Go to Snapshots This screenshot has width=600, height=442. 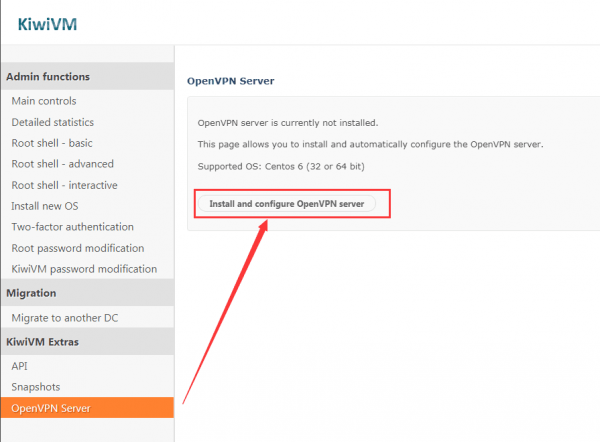pos(36,387)
